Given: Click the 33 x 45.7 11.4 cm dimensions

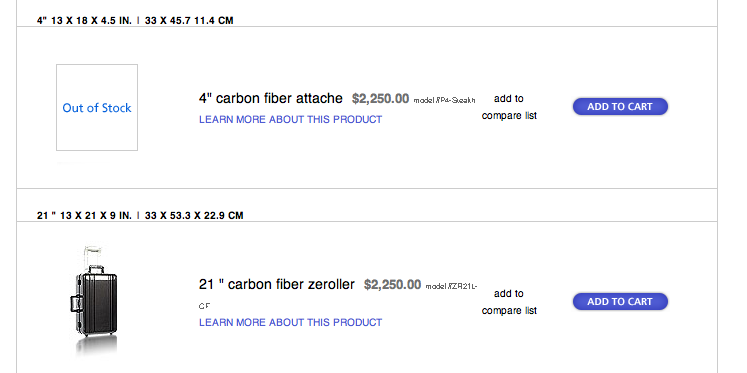Looking at the screenshot, I should 189,20.
